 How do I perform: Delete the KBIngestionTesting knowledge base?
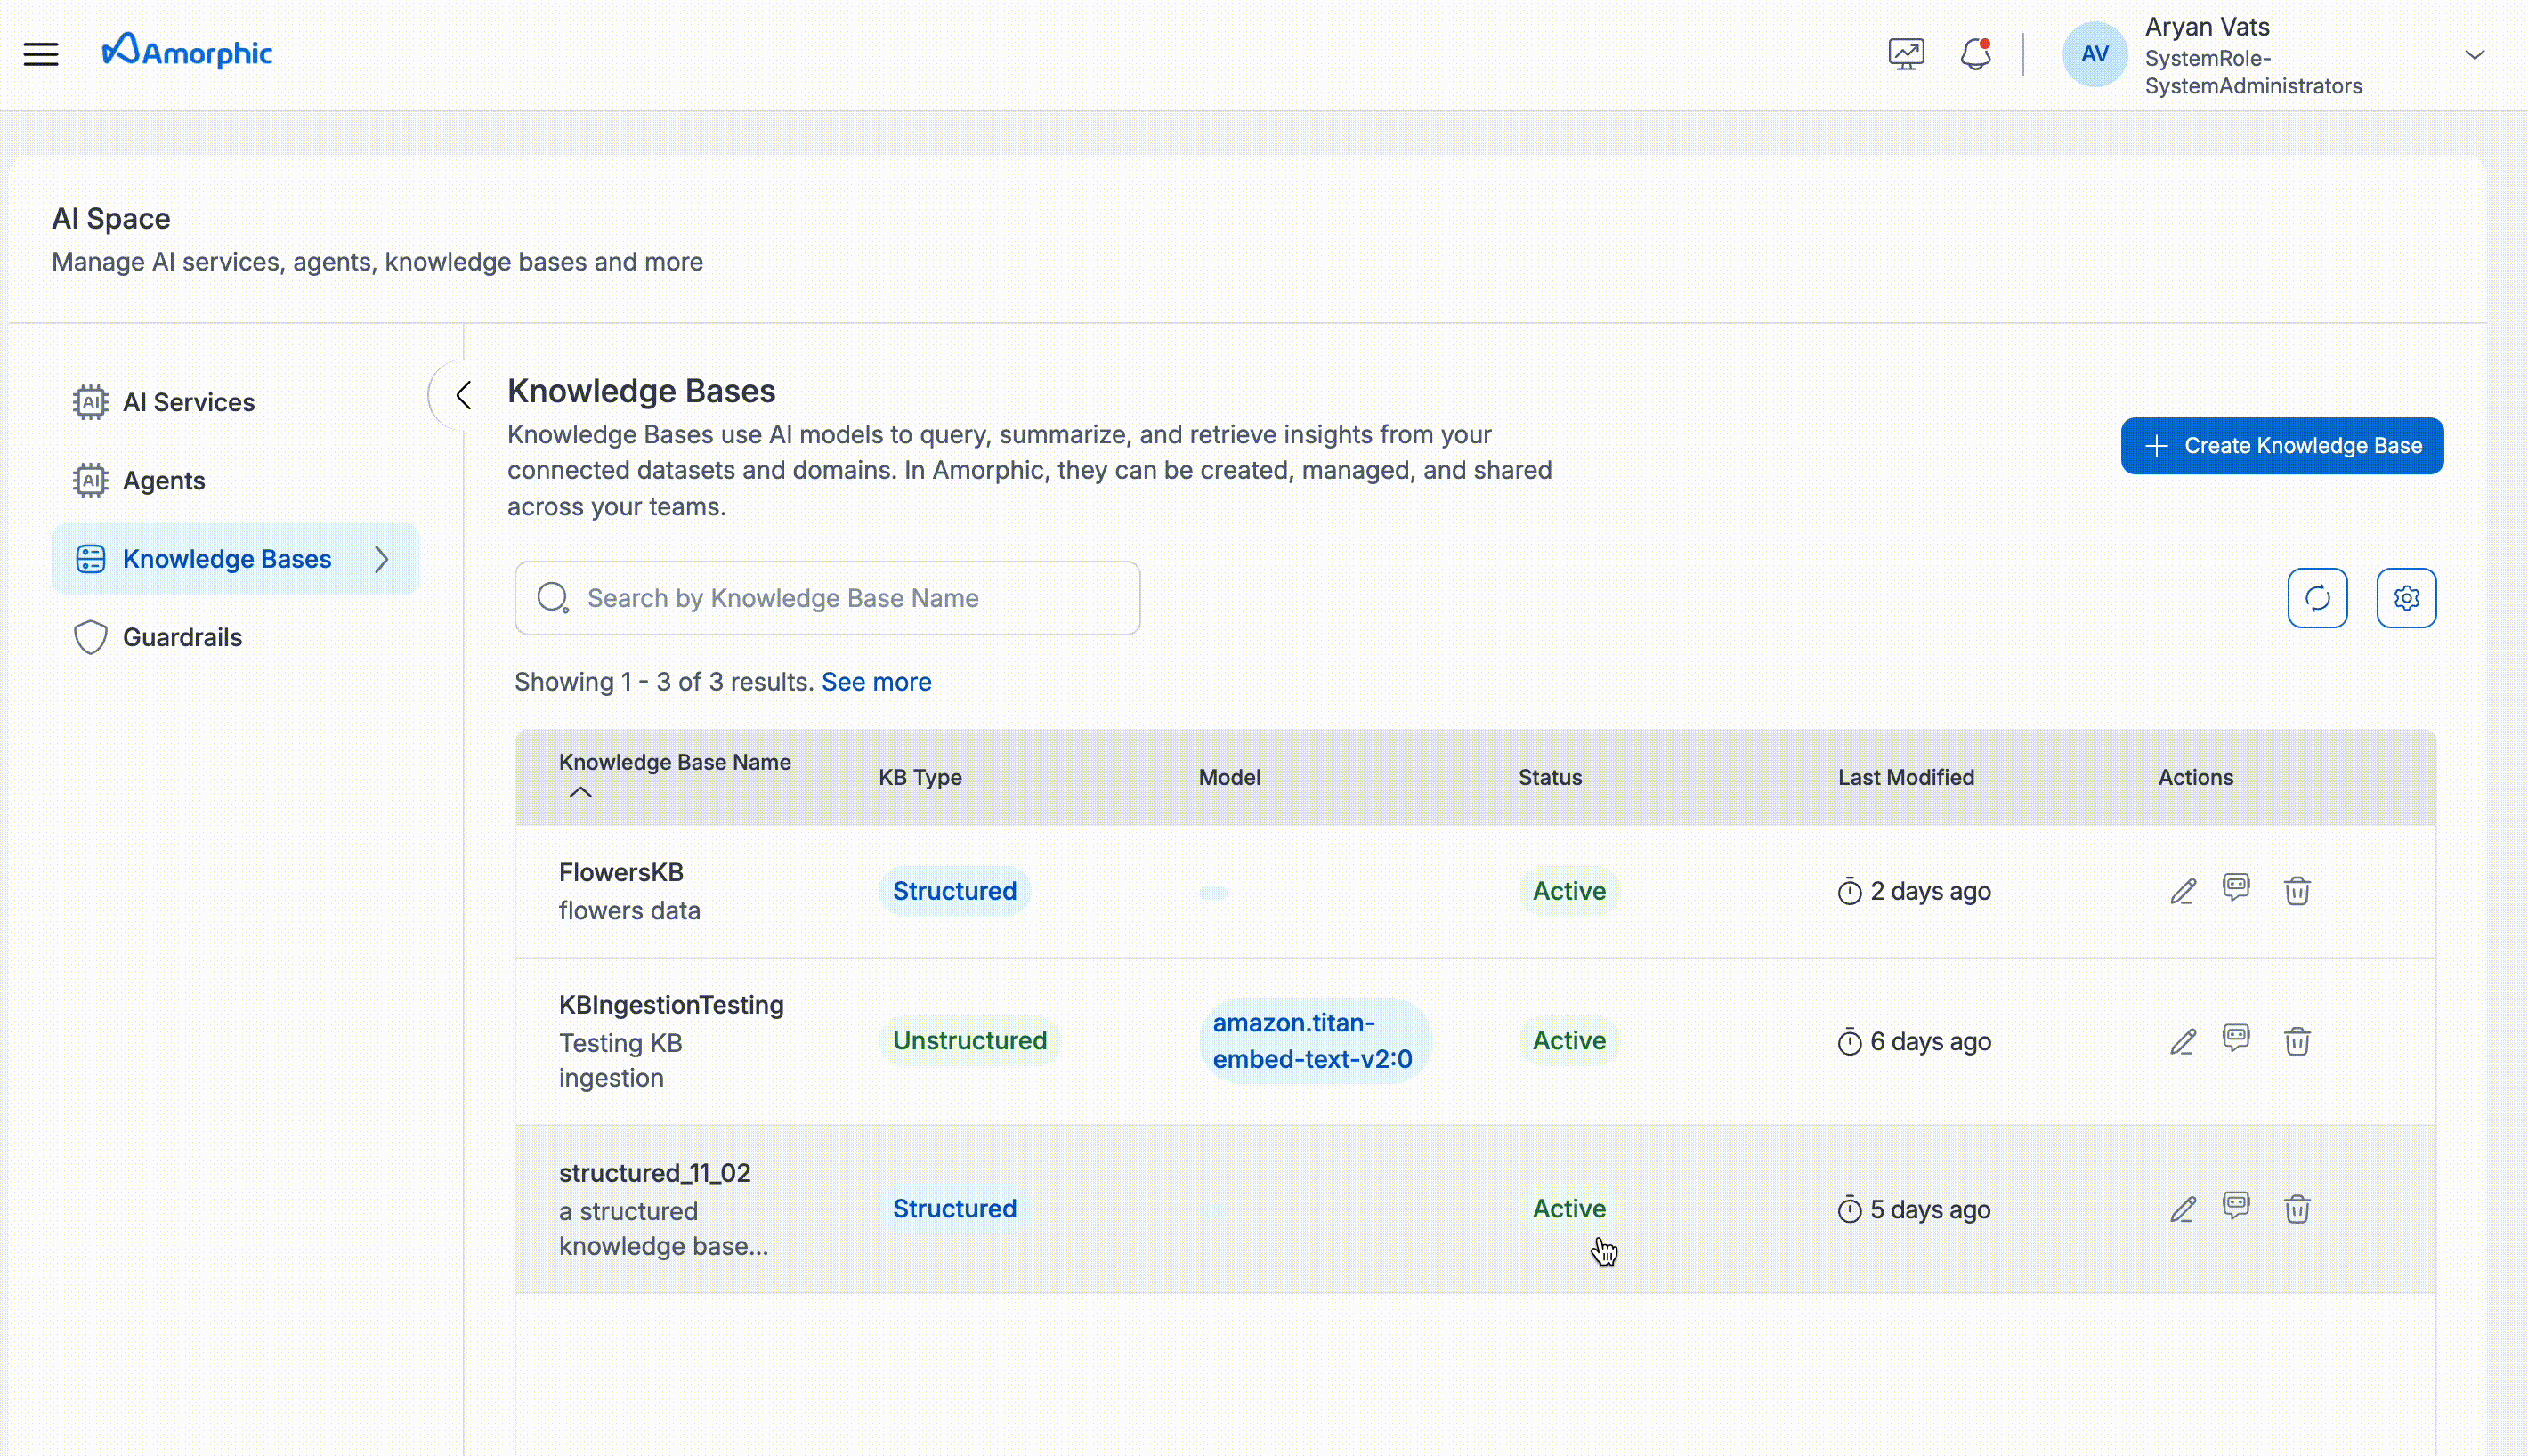pos(2297,1041)
